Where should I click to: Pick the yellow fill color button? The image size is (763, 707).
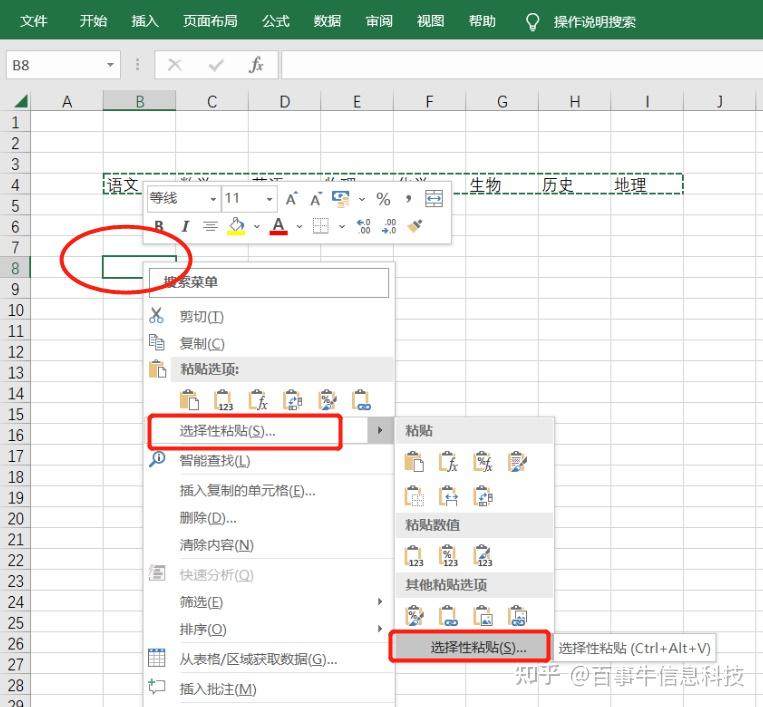pyautogui.click(x=236, y=226)
